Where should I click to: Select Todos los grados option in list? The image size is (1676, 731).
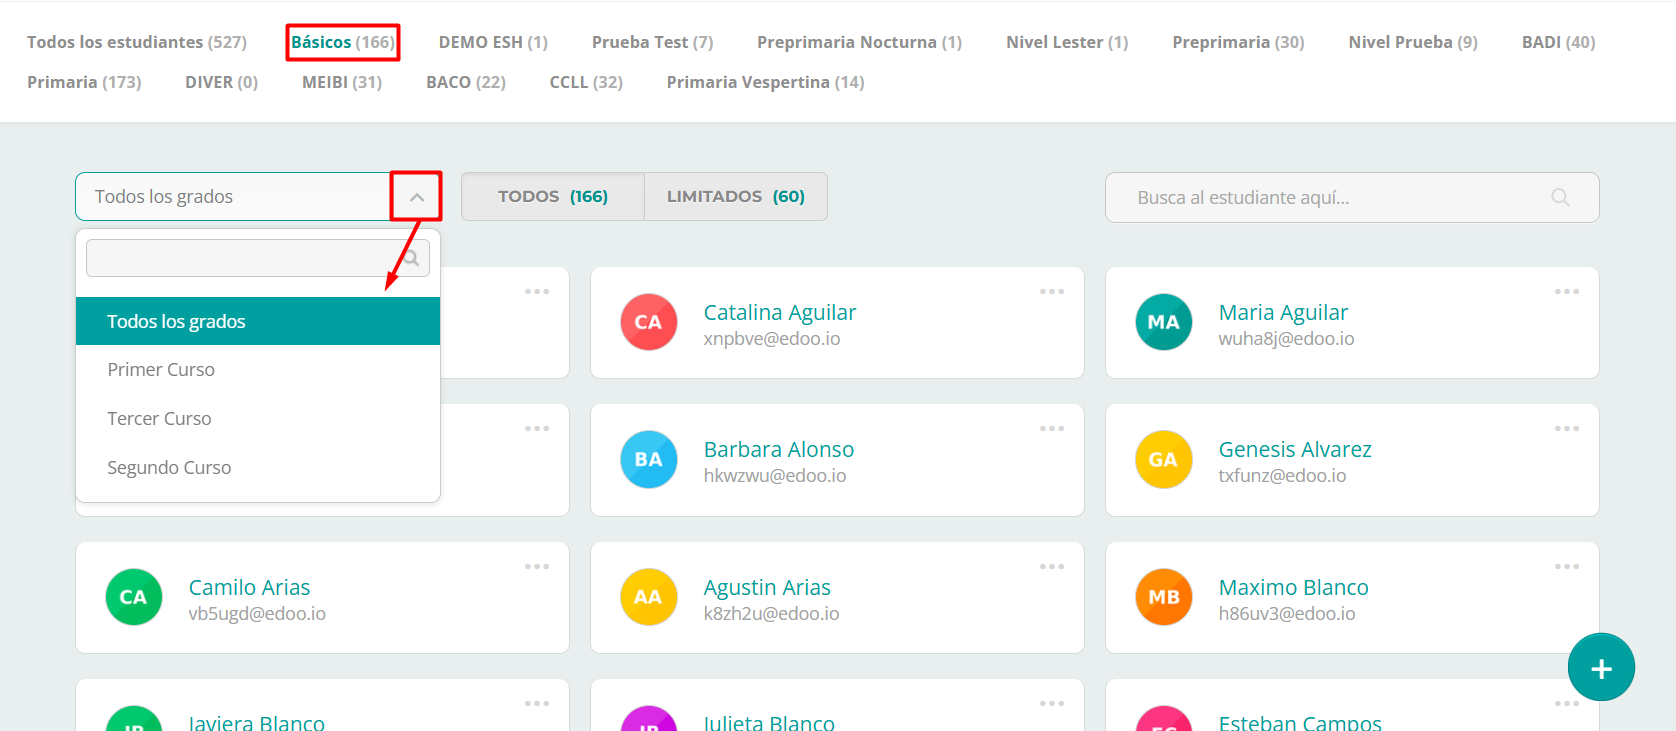[258, 321]
